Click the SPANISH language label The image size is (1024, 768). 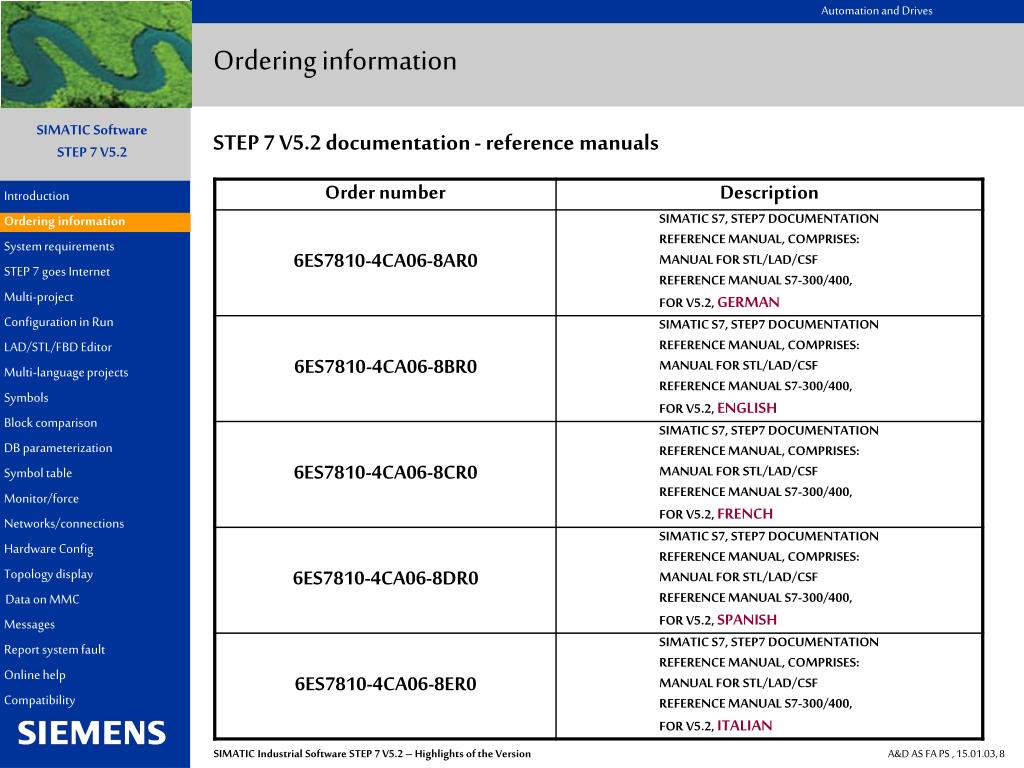tap(747, 620)
